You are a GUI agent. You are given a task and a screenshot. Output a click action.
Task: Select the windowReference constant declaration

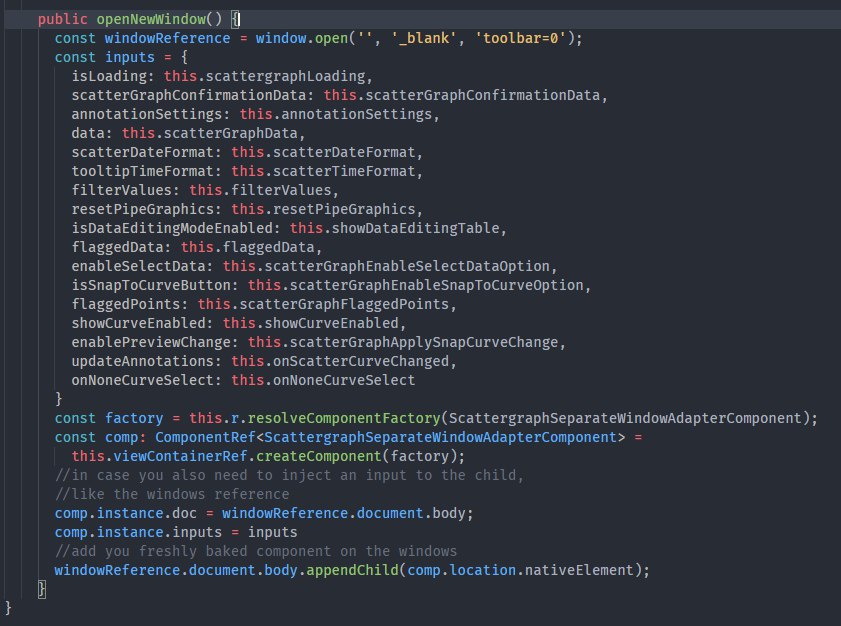pyautogui.click(x=167, y=38)
